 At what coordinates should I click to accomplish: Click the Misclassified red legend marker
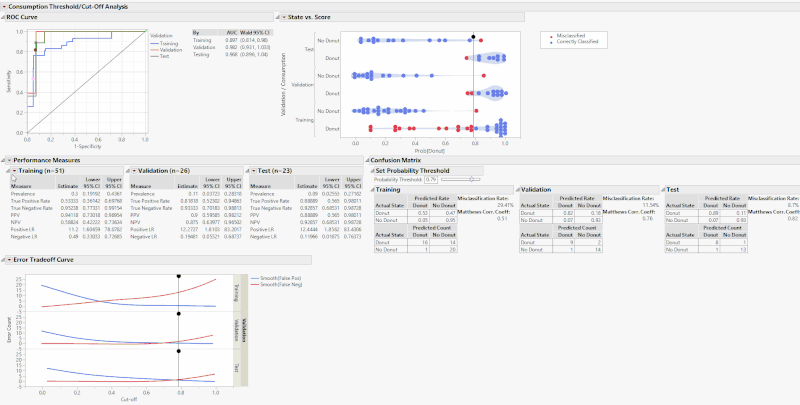tap(552, 36)
